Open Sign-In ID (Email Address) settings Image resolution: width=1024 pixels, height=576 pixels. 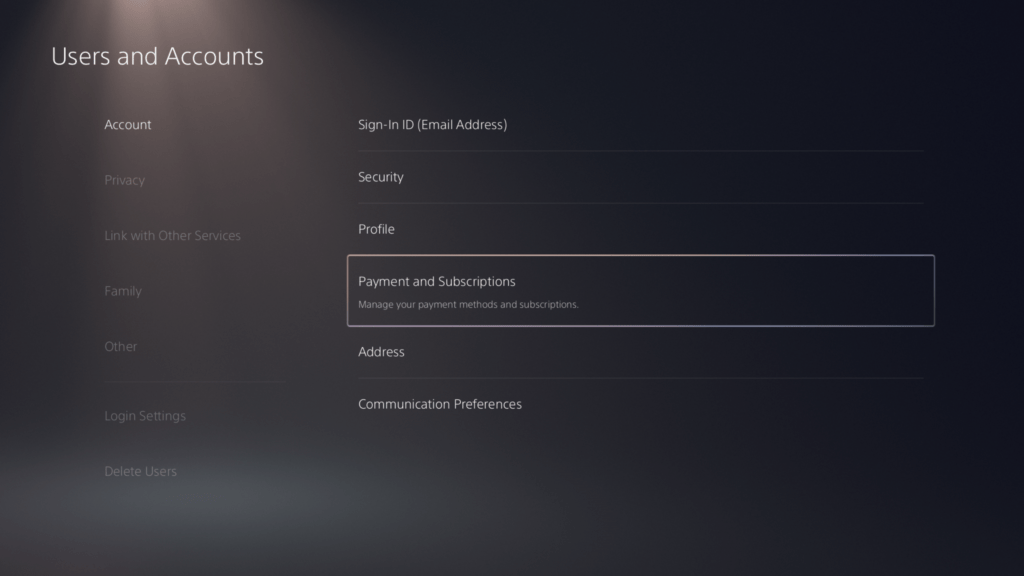point(432,124)
